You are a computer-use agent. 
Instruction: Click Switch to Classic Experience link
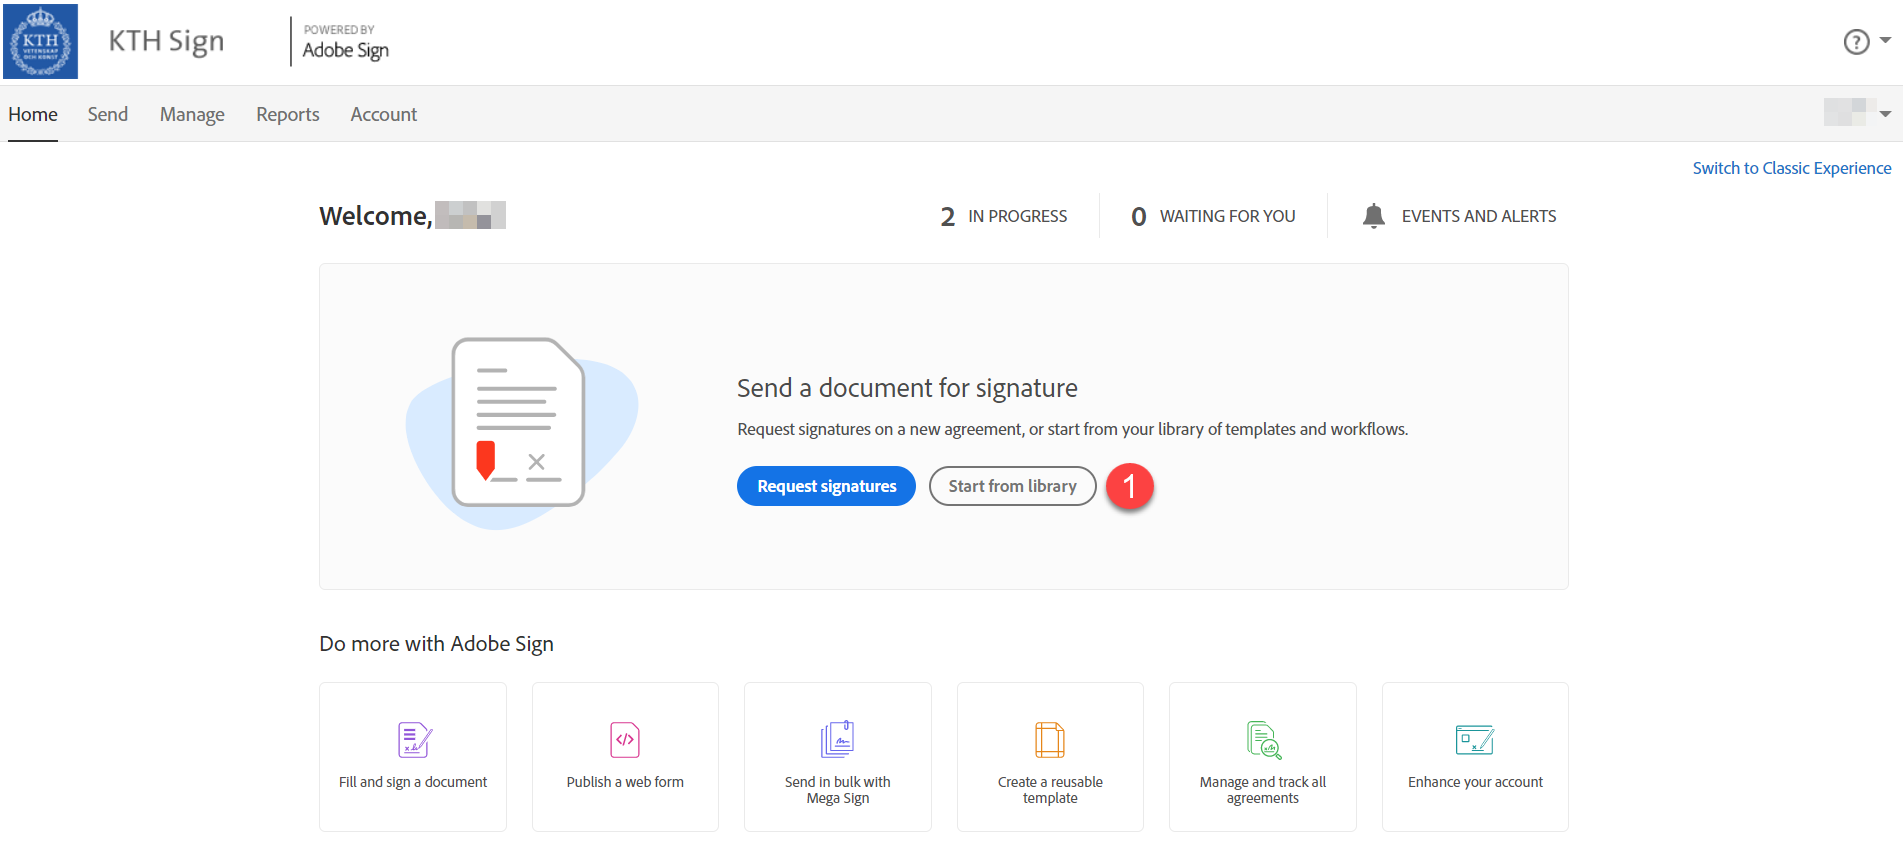(x=1792, y=168)
